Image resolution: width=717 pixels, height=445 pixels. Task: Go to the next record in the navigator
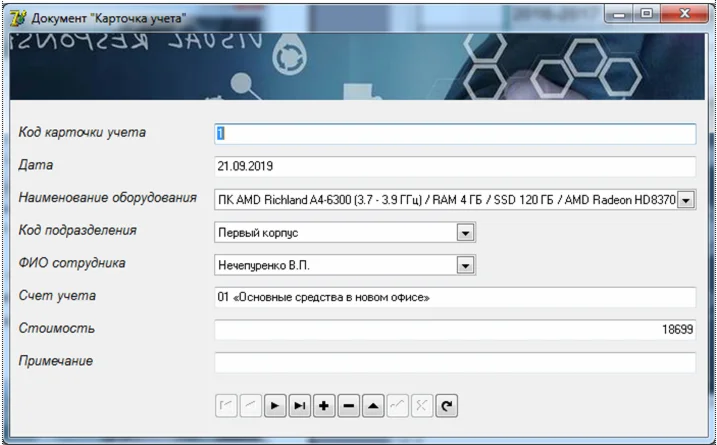click(x=275, y=406)
